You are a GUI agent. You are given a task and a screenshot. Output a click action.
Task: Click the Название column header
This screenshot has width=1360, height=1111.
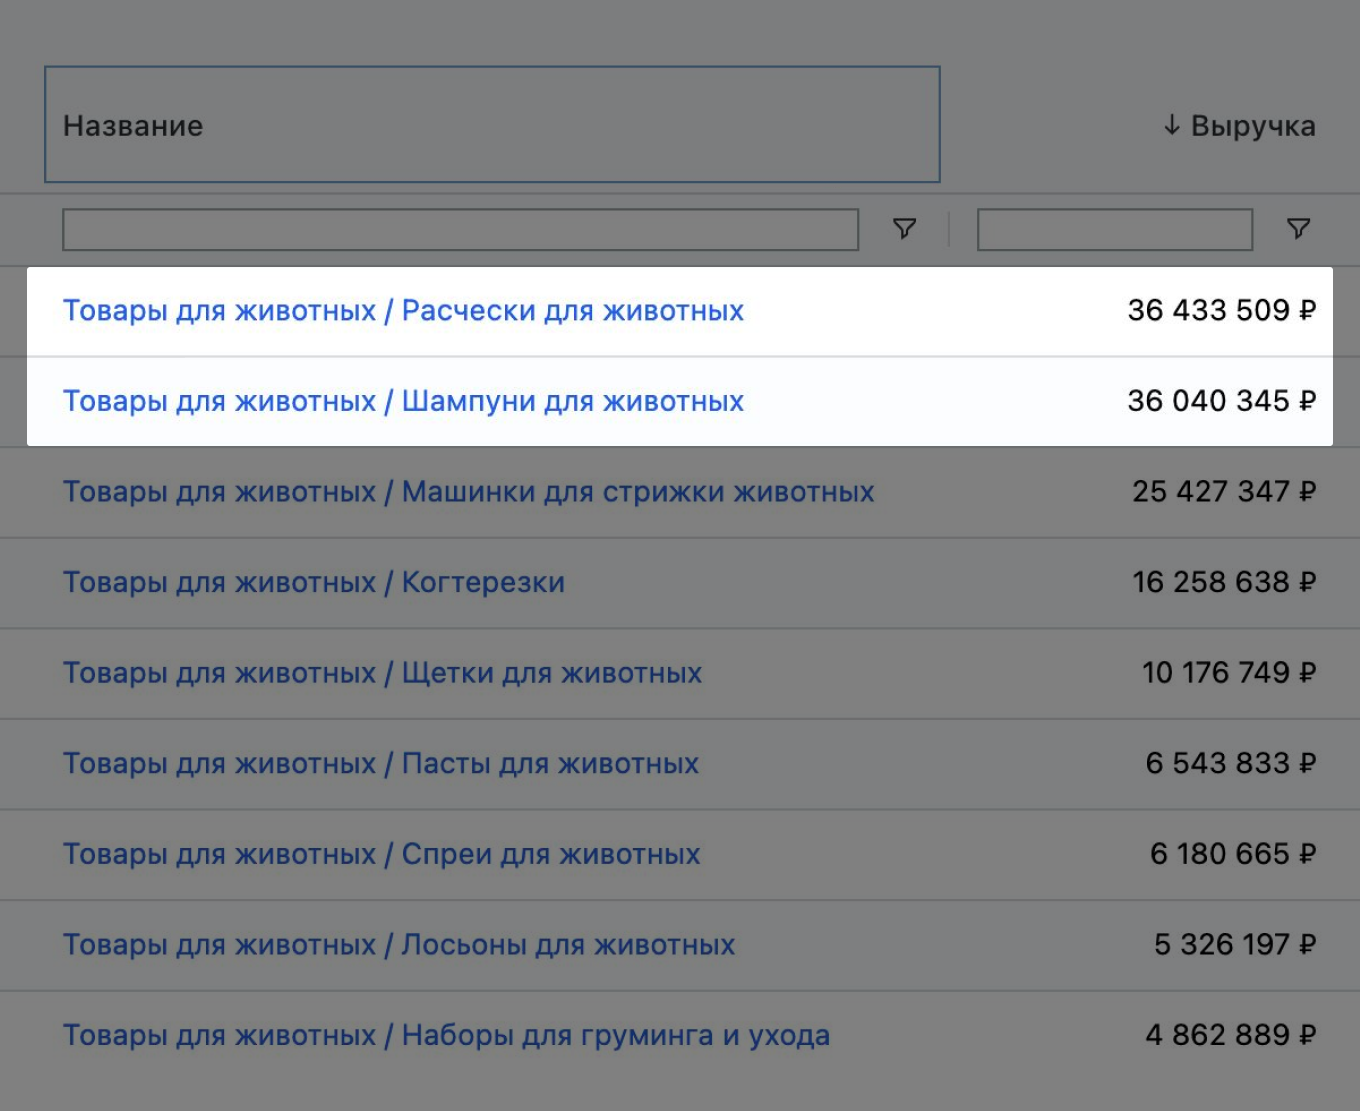492,125
